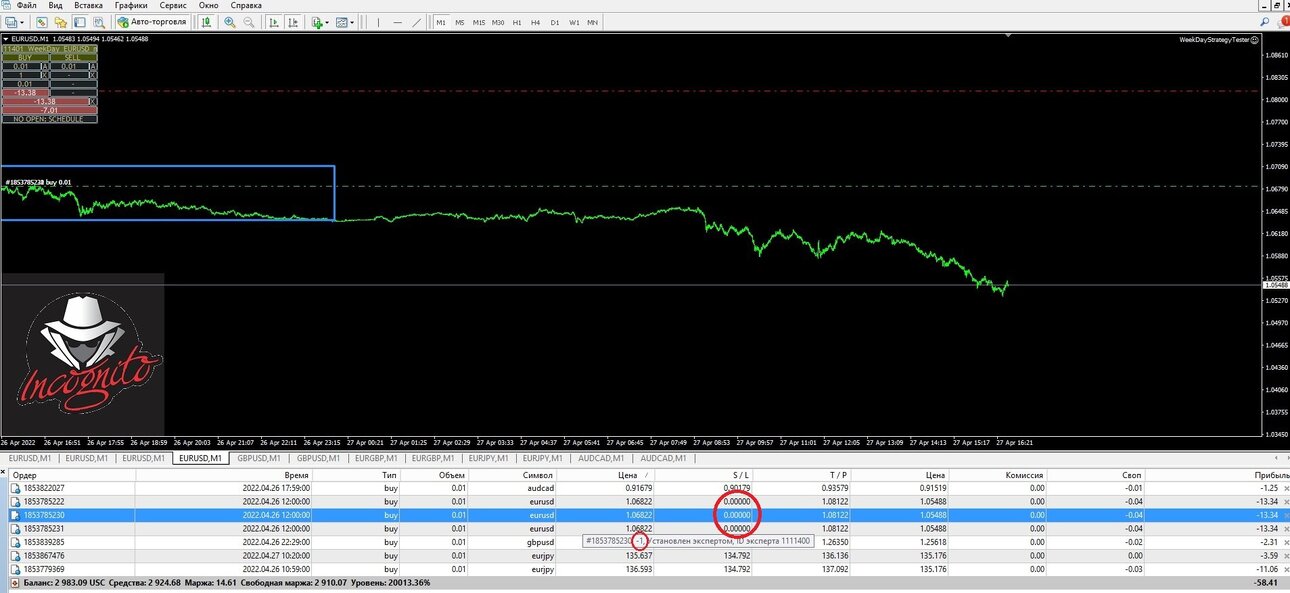The width and height of the screenshot is (1290, 593).
Task: Click the candlestick chart type icon
Action: coord(206,22)
